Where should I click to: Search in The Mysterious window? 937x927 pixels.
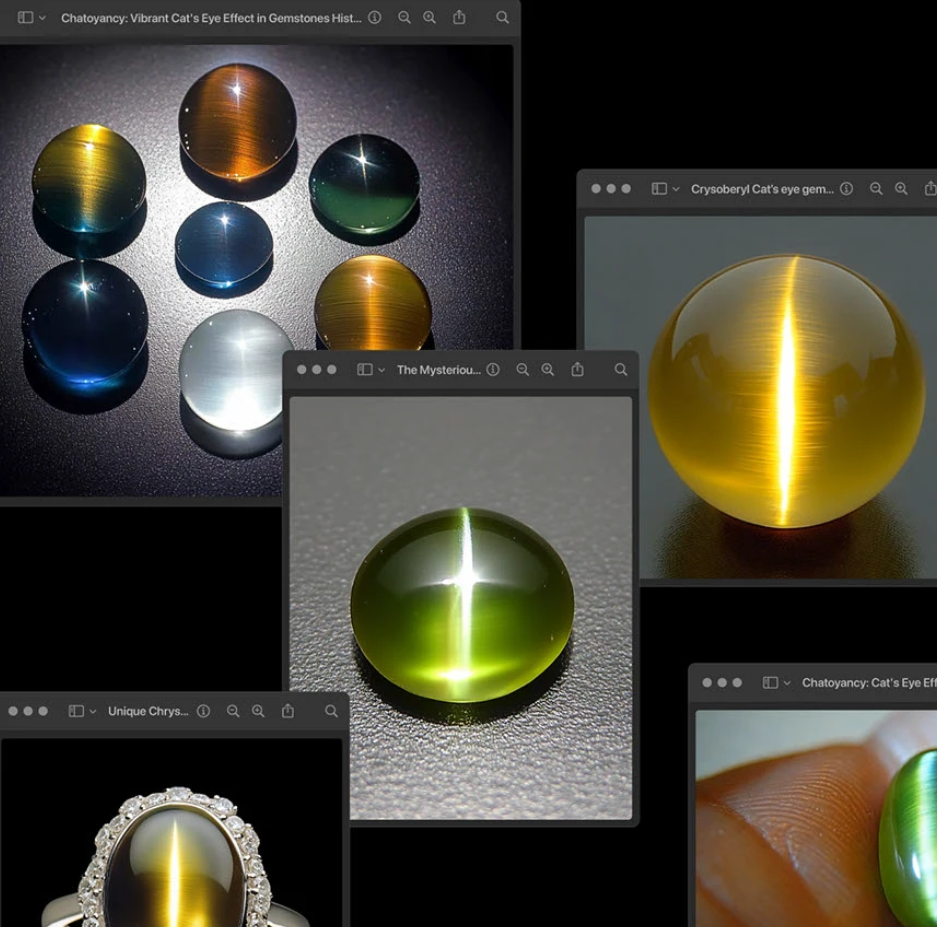click(x=621, y=369)
